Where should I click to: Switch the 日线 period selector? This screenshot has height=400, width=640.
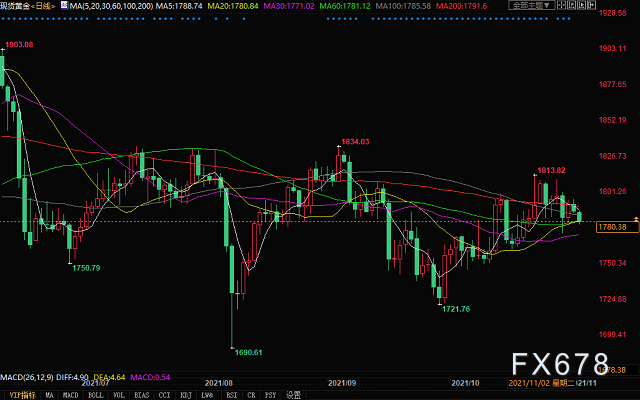43,6
